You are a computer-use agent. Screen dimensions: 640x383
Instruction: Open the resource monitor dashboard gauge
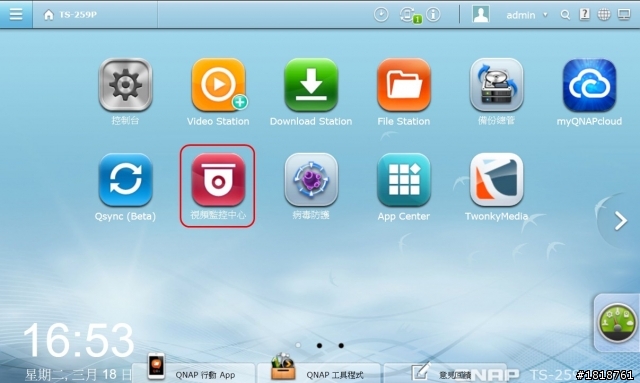point(617,322)
